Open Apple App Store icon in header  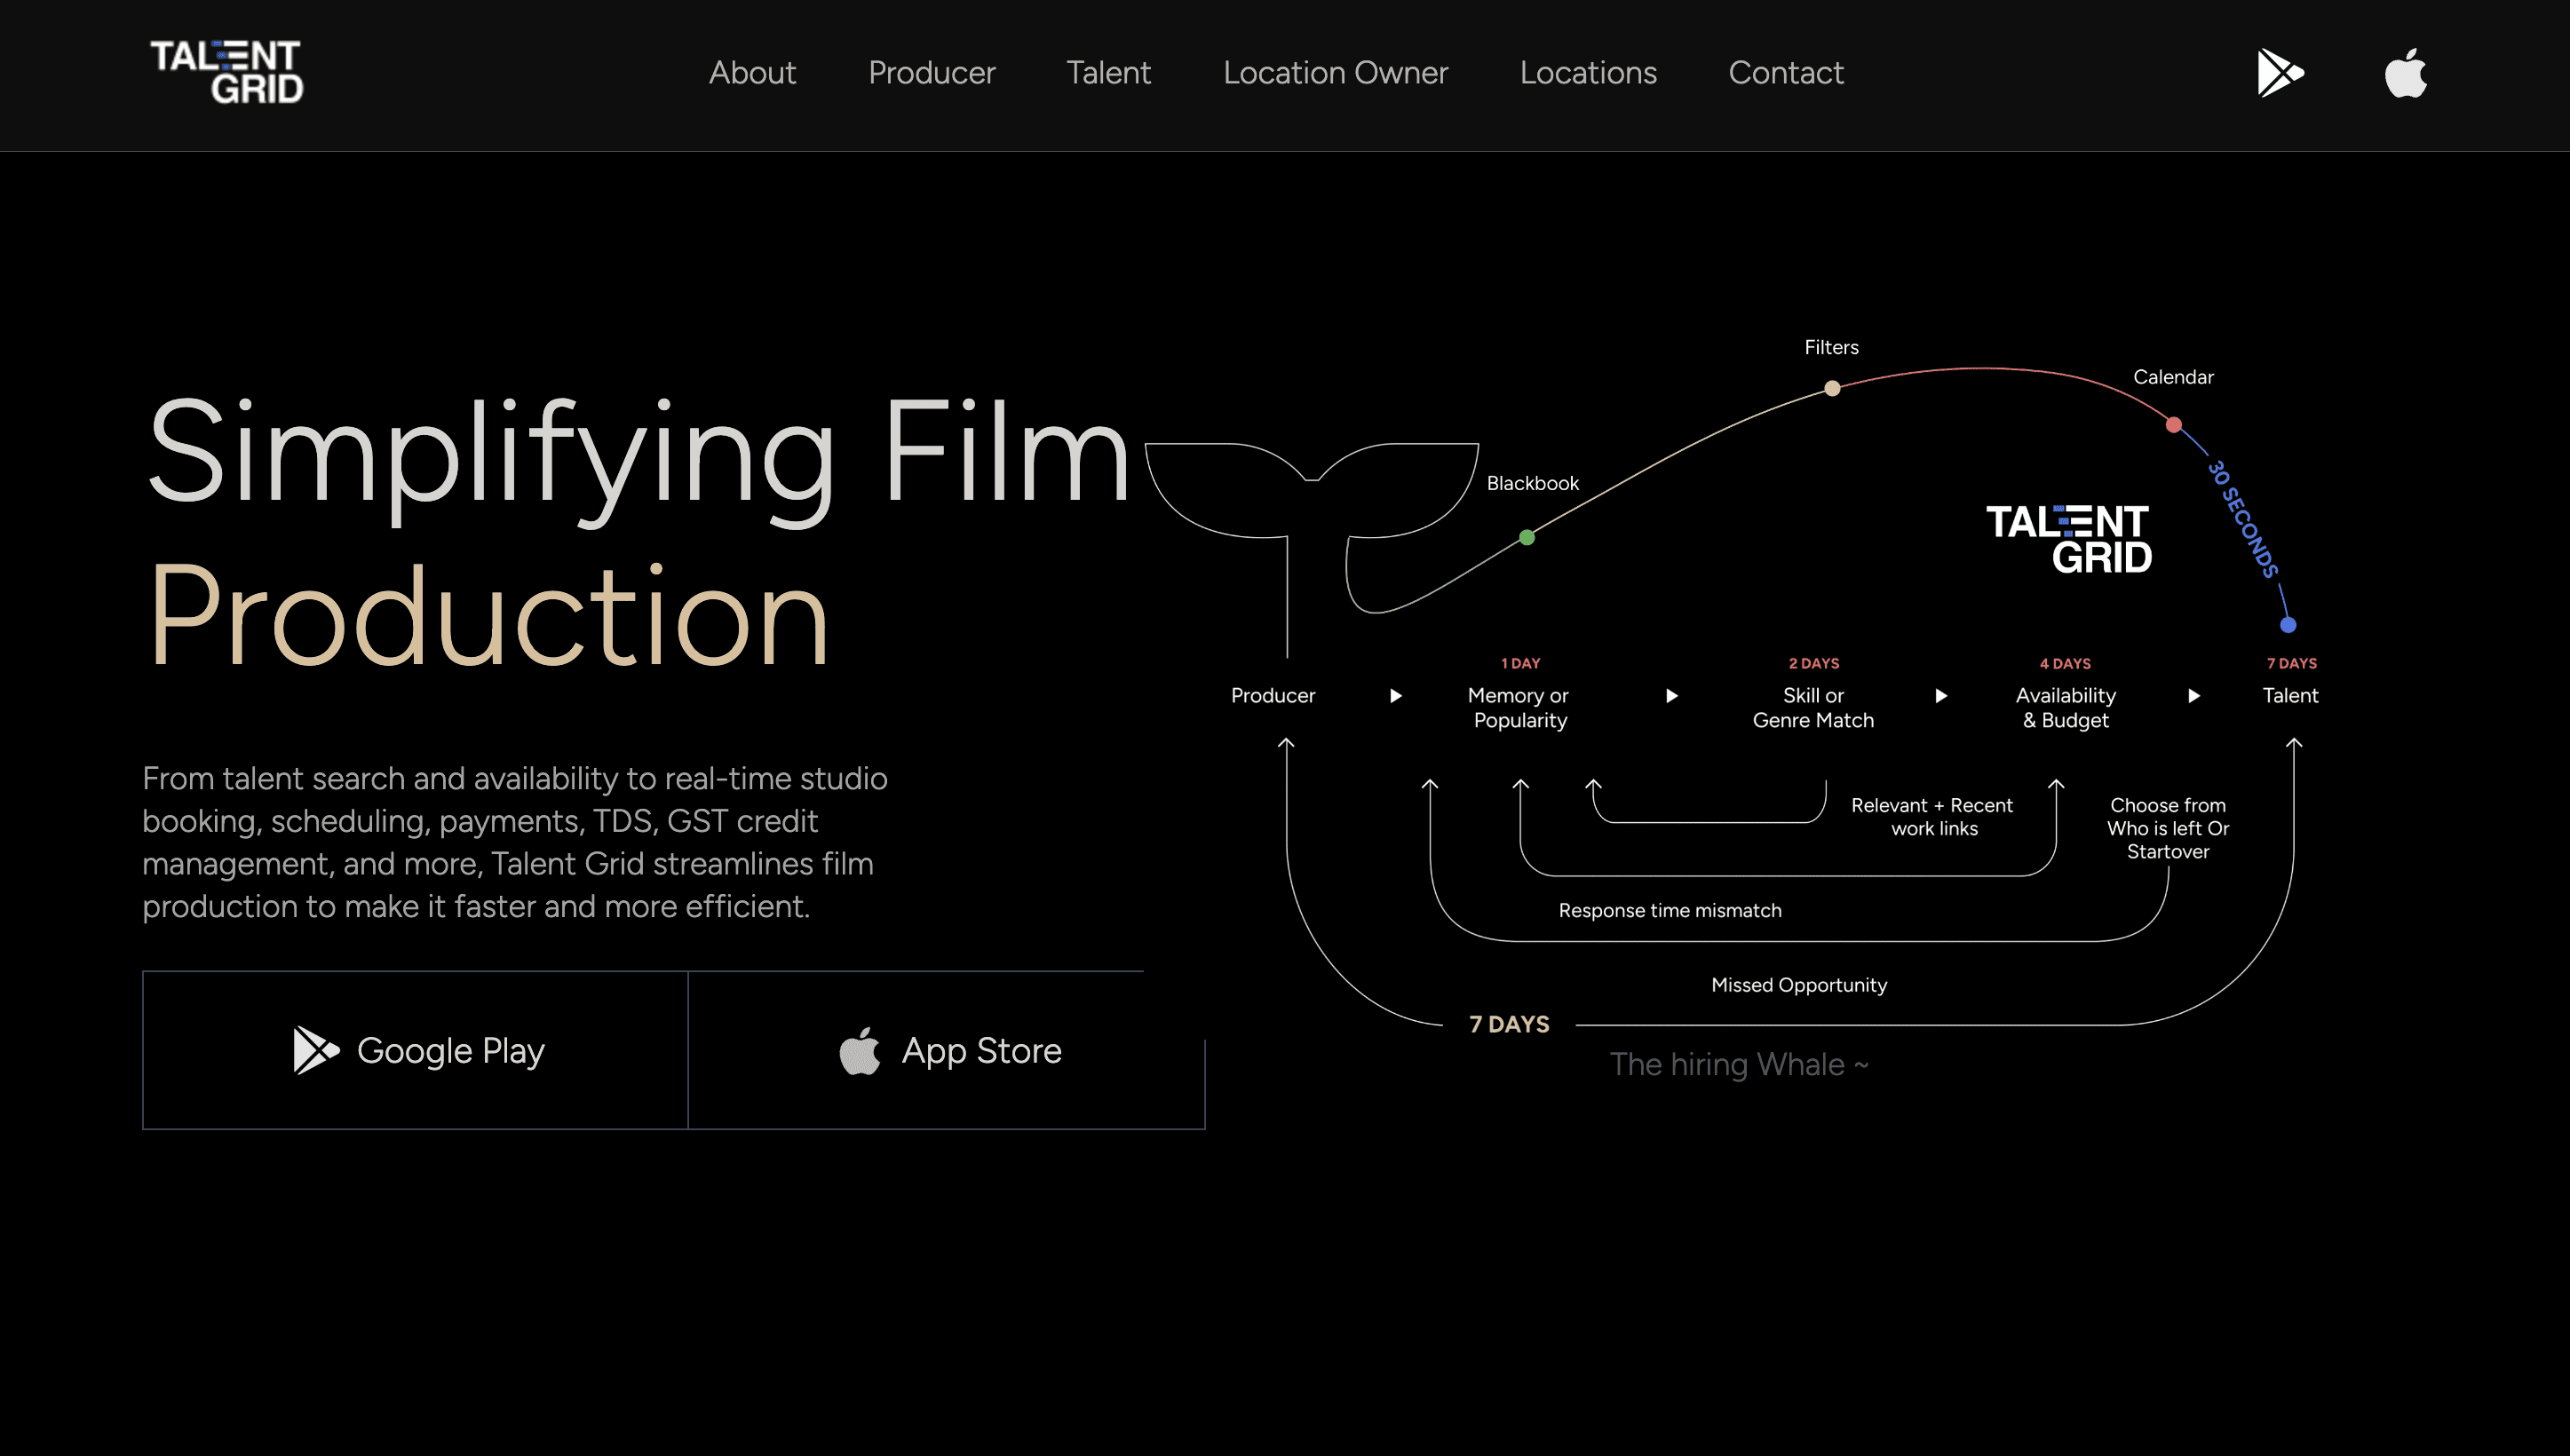click(2405, 73)
